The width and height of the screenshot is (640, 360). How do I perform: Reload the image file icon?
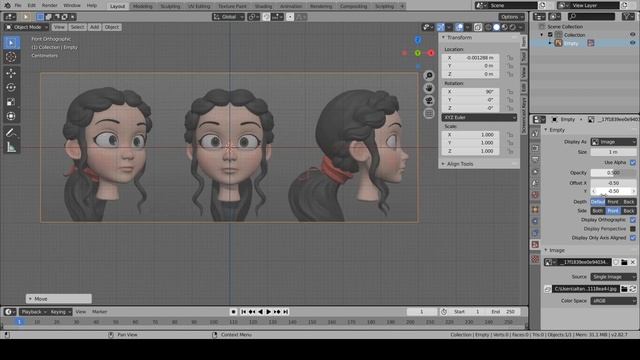tap(633, 289)
